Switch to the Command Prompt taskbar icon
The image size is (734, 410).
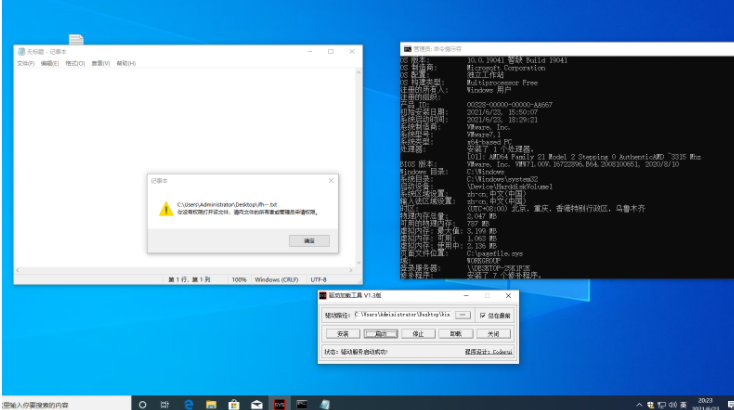pos(302,404)
